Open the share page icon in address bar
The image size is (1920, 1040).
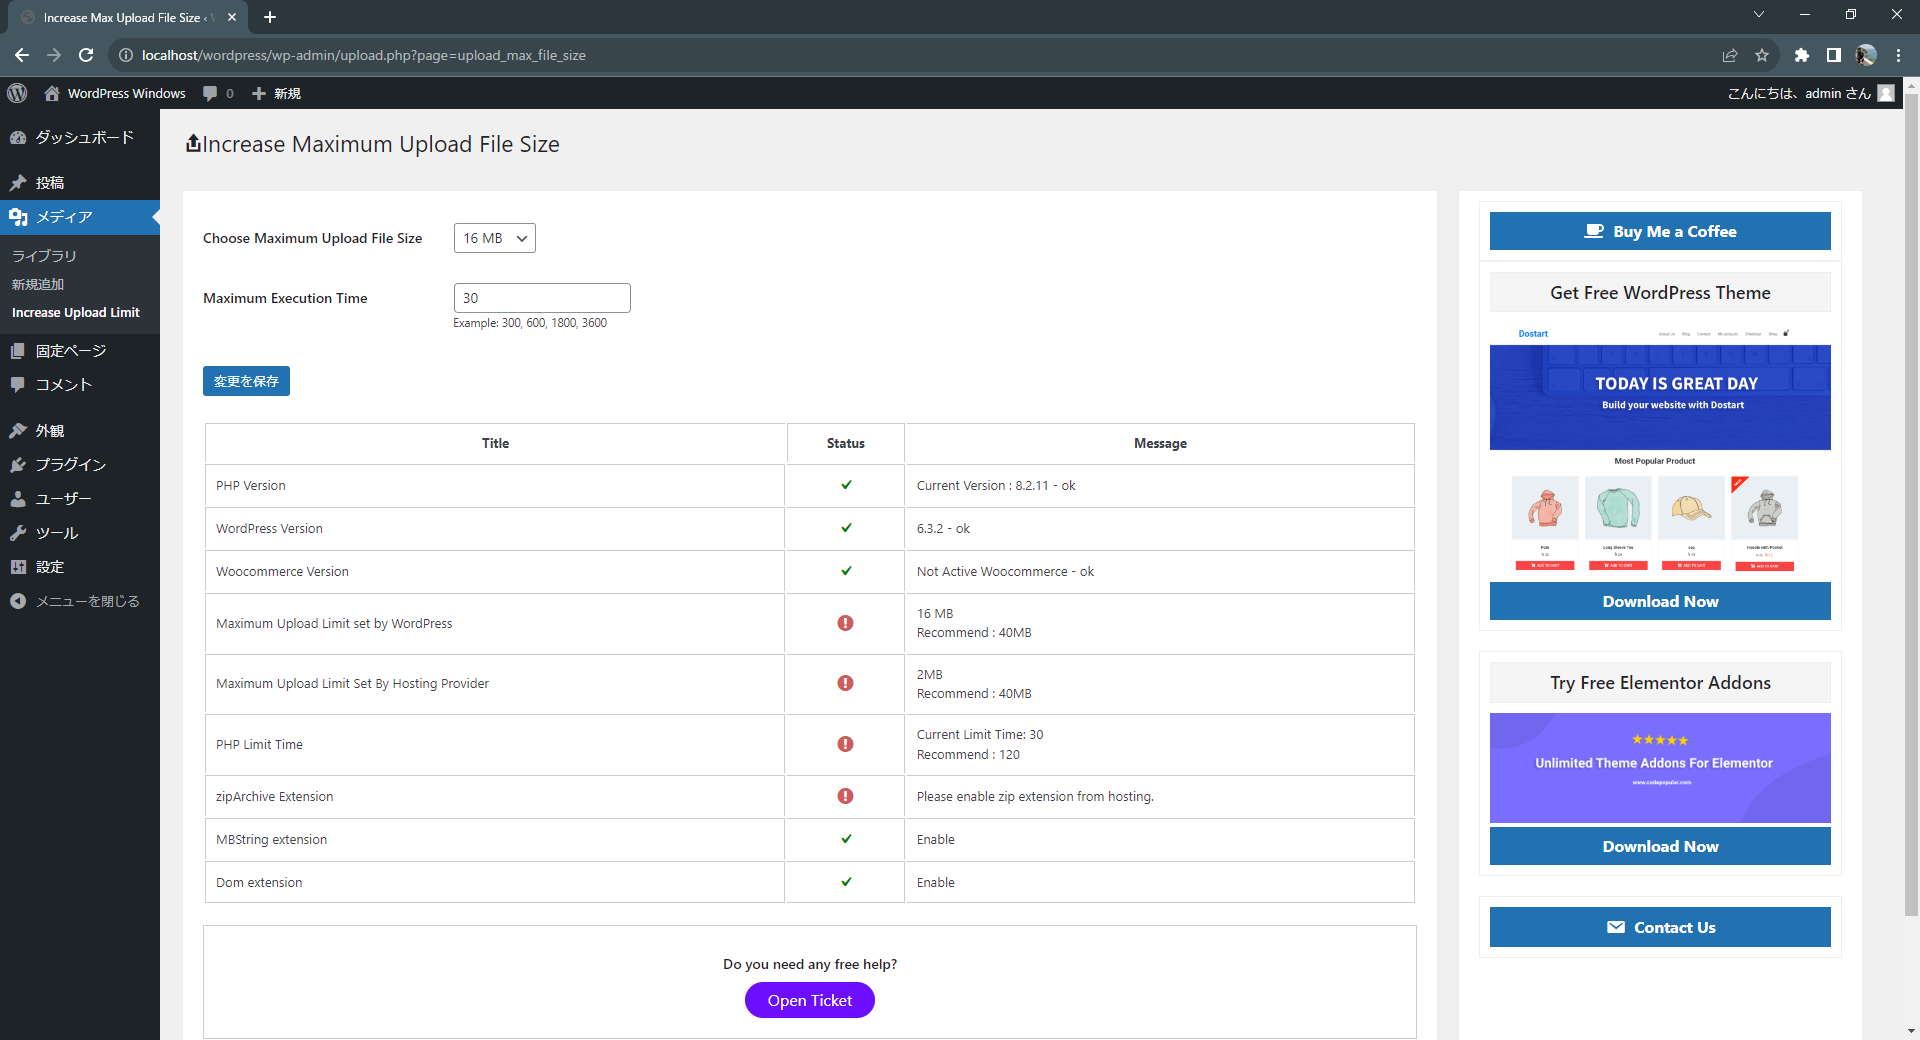pyautogui.click(x=1730, y=55)
